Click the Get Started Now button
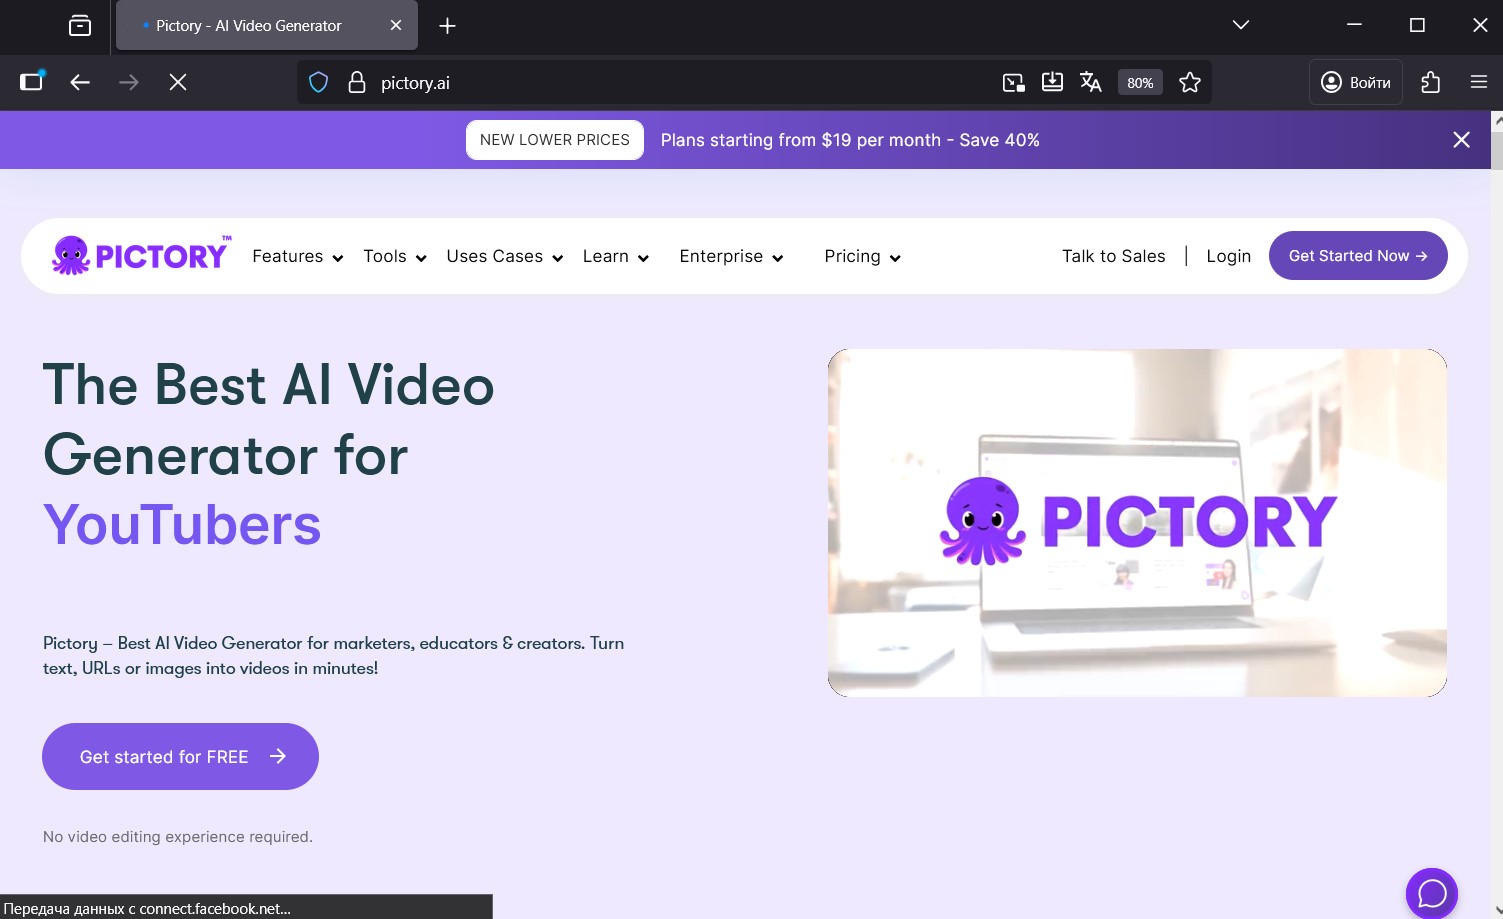 click(x=1357, y=256)
